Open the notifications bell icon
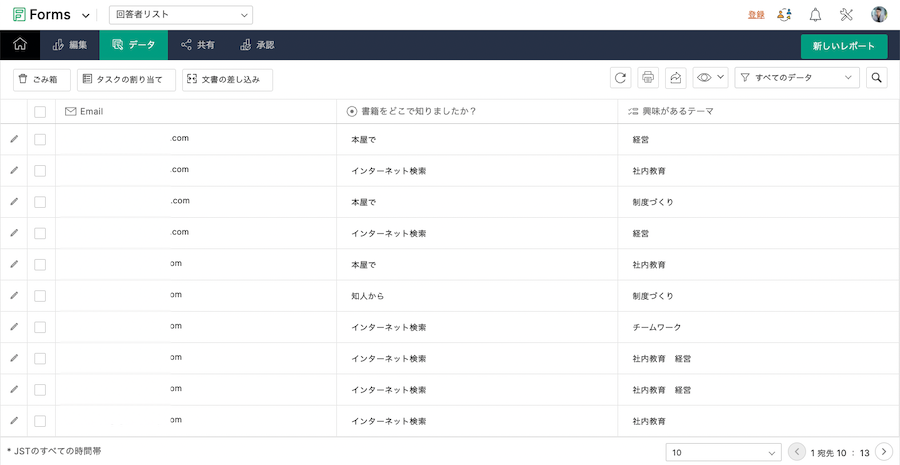This screenshot has width=900, height=465. [x=815, y=15]
